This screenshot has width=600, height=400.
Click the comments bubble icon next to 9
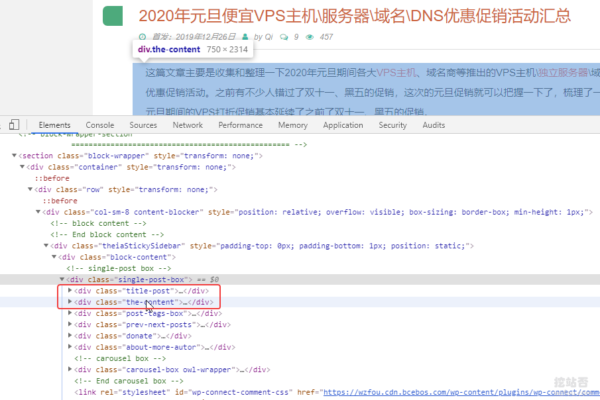coord(284,37)
